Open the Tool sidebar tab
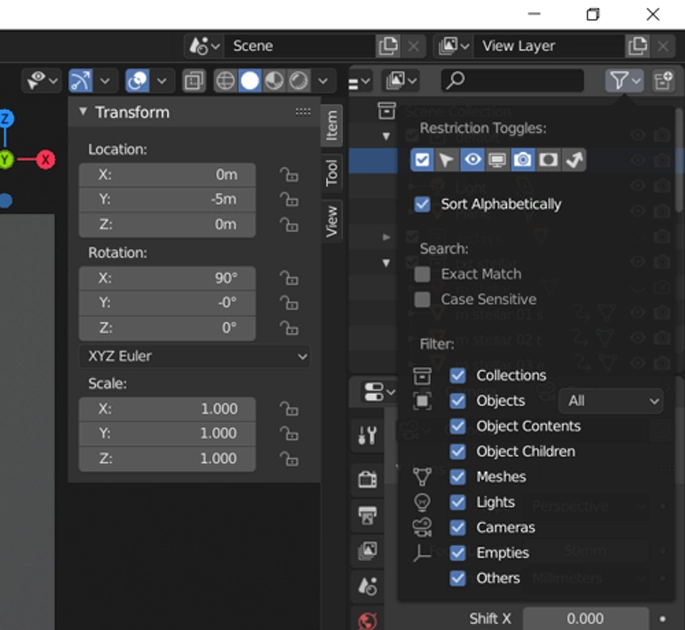Image resolution: width=685 pixels, height=630 pixels. coord(332,173)
